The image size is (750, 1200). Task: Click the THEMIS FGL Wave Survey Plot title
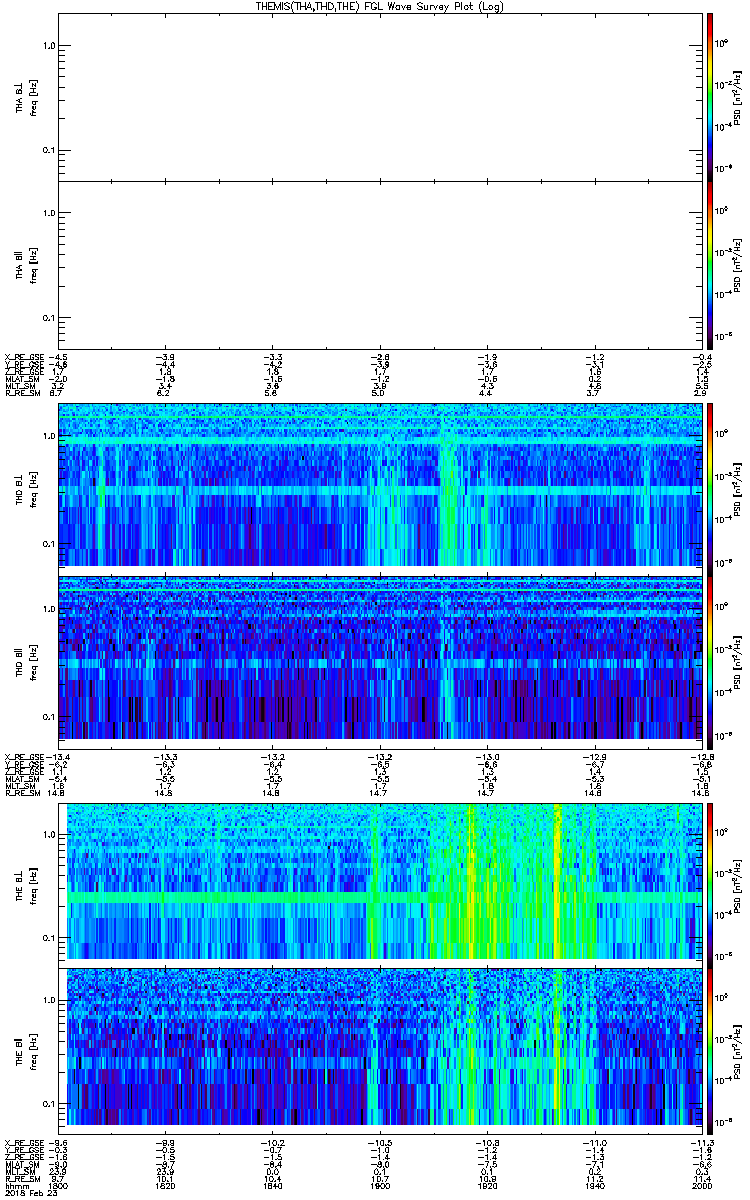(381, 6)
